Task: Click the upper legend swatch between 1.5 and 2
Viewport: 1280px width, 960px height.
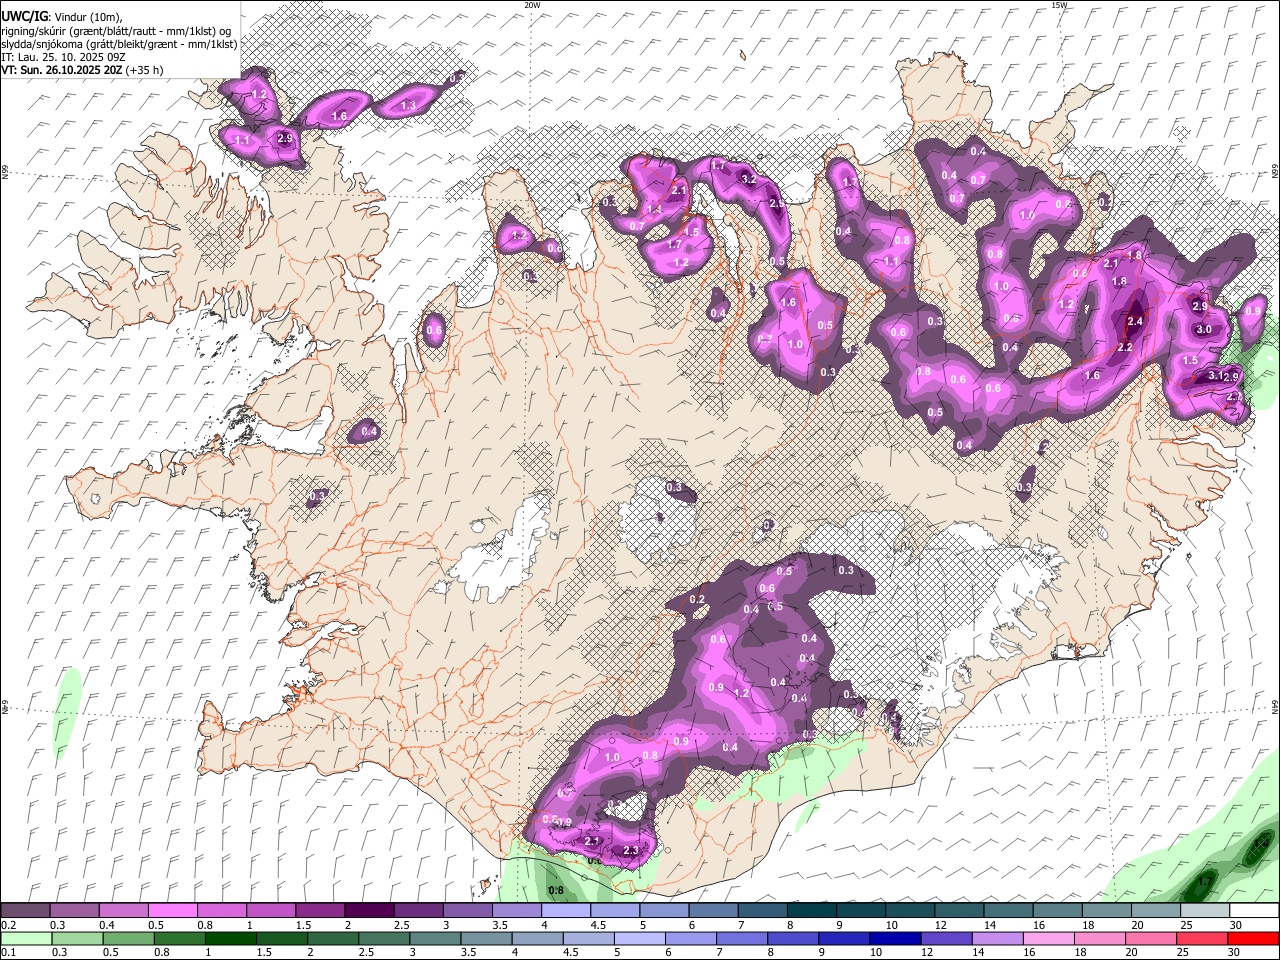Action: pos(320,911)
